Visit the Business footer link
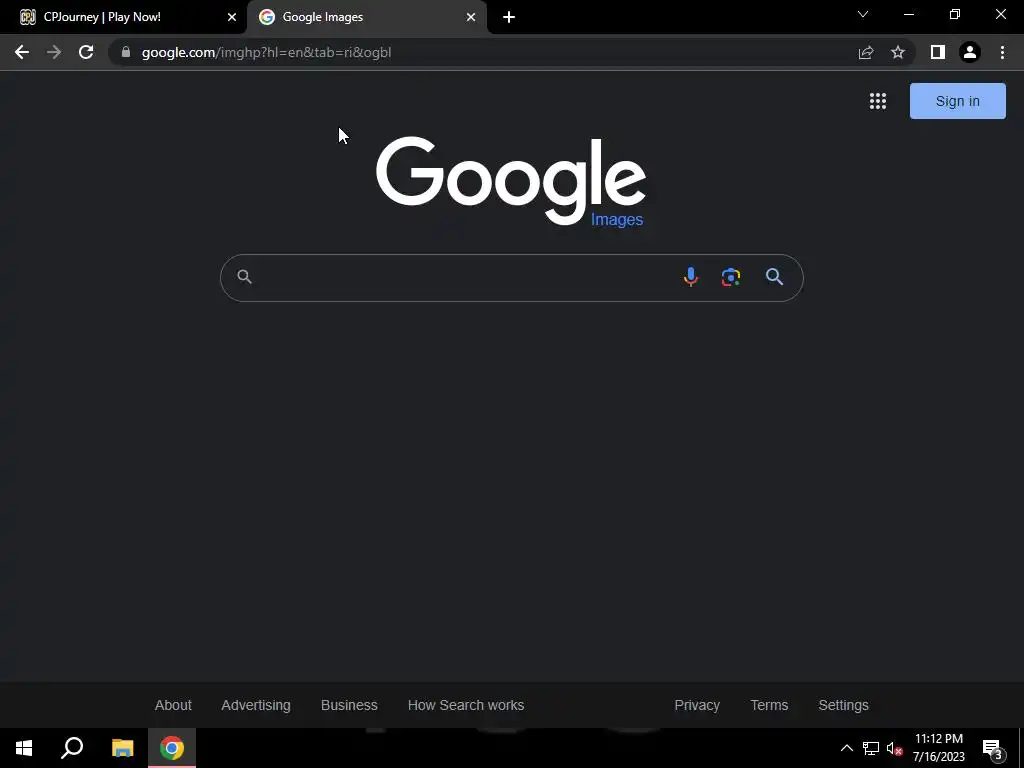1024x768 pixels. point(349,705)
